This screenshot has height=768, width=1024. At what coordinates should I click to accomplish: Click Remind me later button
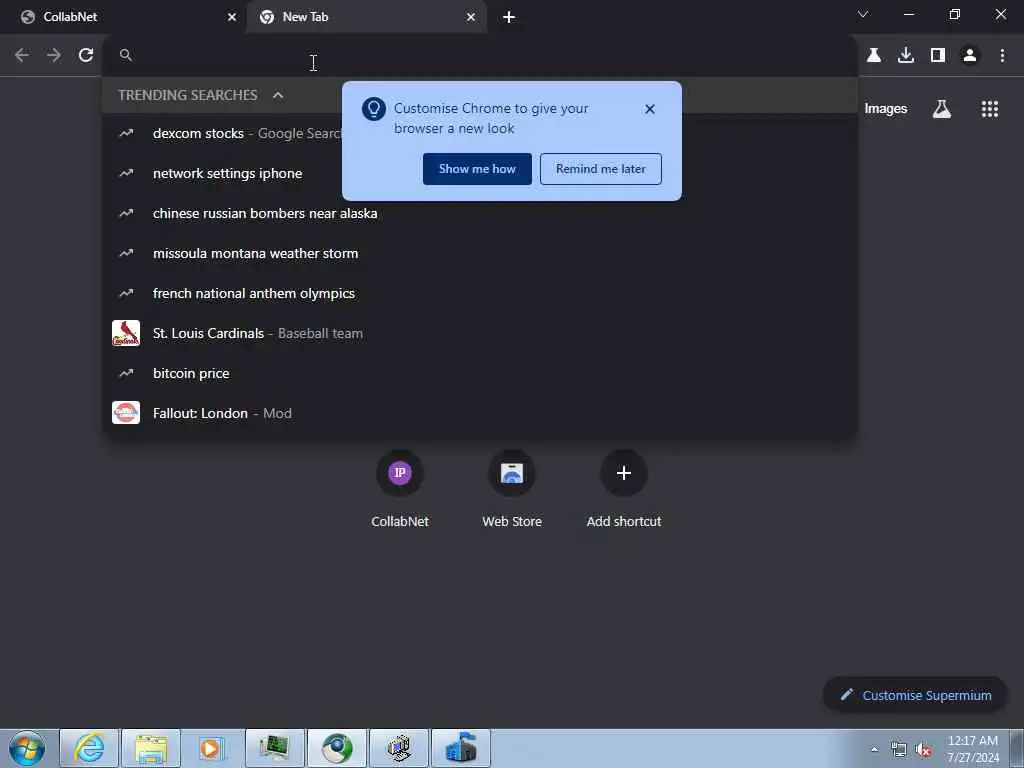601,169
